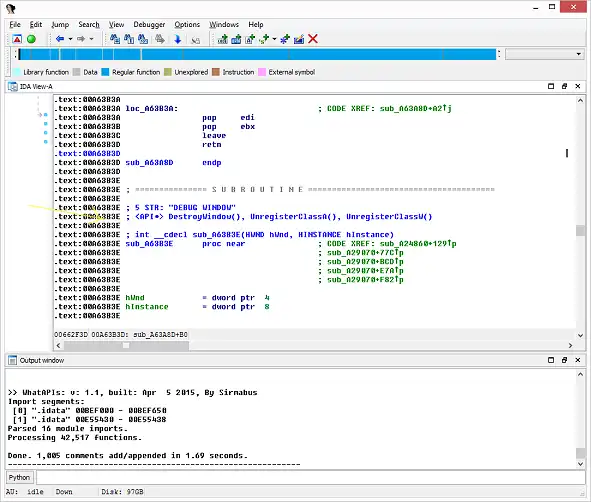591x502 pixels.
Task: Click the horizontal scroll right arrow
Action: 570,345
